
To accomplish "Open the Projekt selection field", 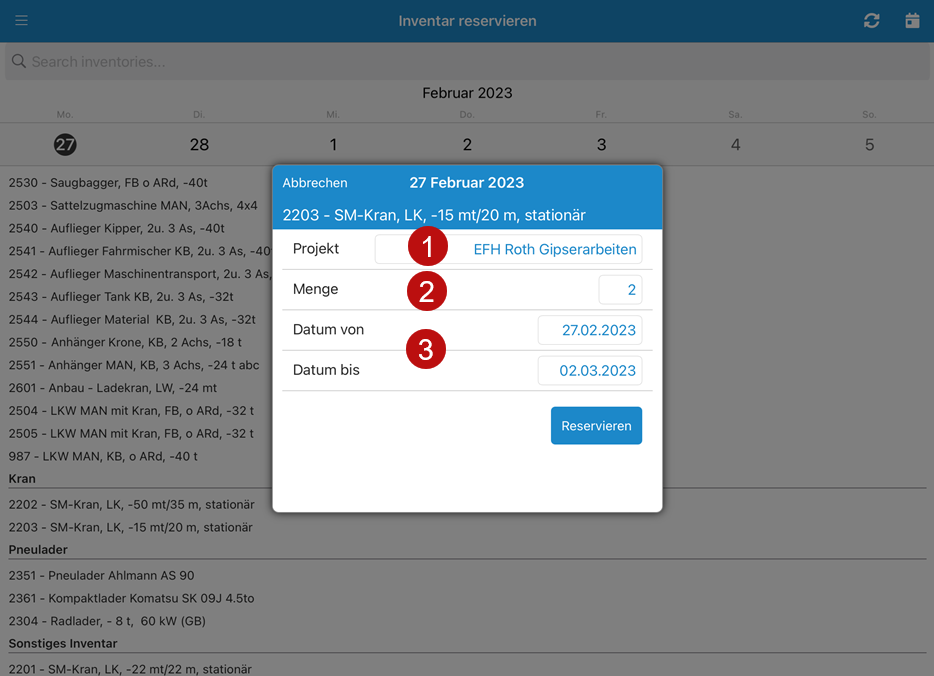I will (508, 249).
